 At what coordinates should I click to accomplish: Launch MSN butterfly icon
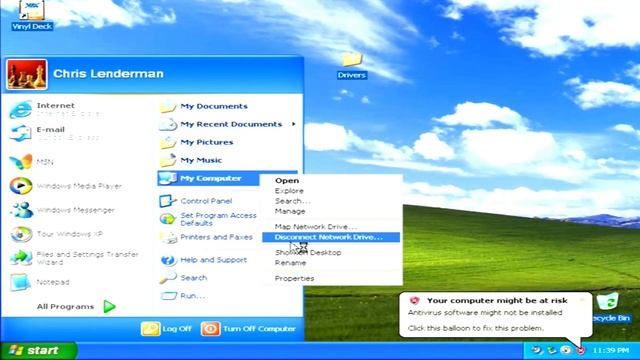[x=20, y=162]
